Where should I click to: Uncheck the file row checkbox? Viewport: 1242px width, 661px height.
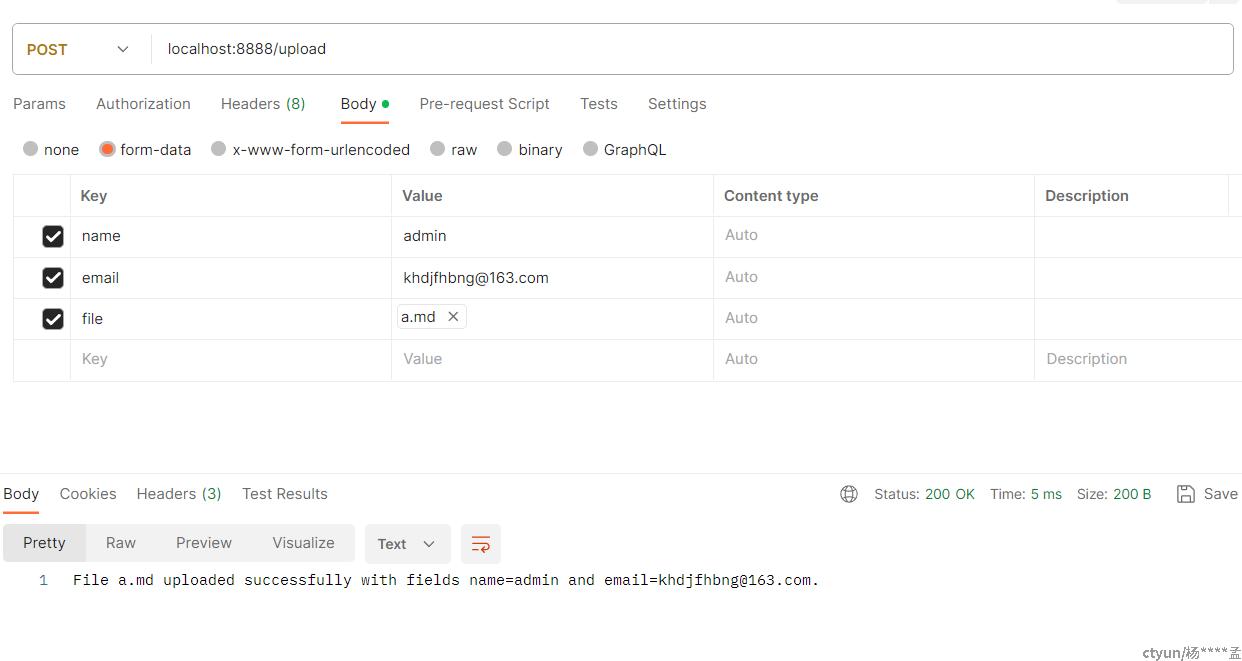53,319
